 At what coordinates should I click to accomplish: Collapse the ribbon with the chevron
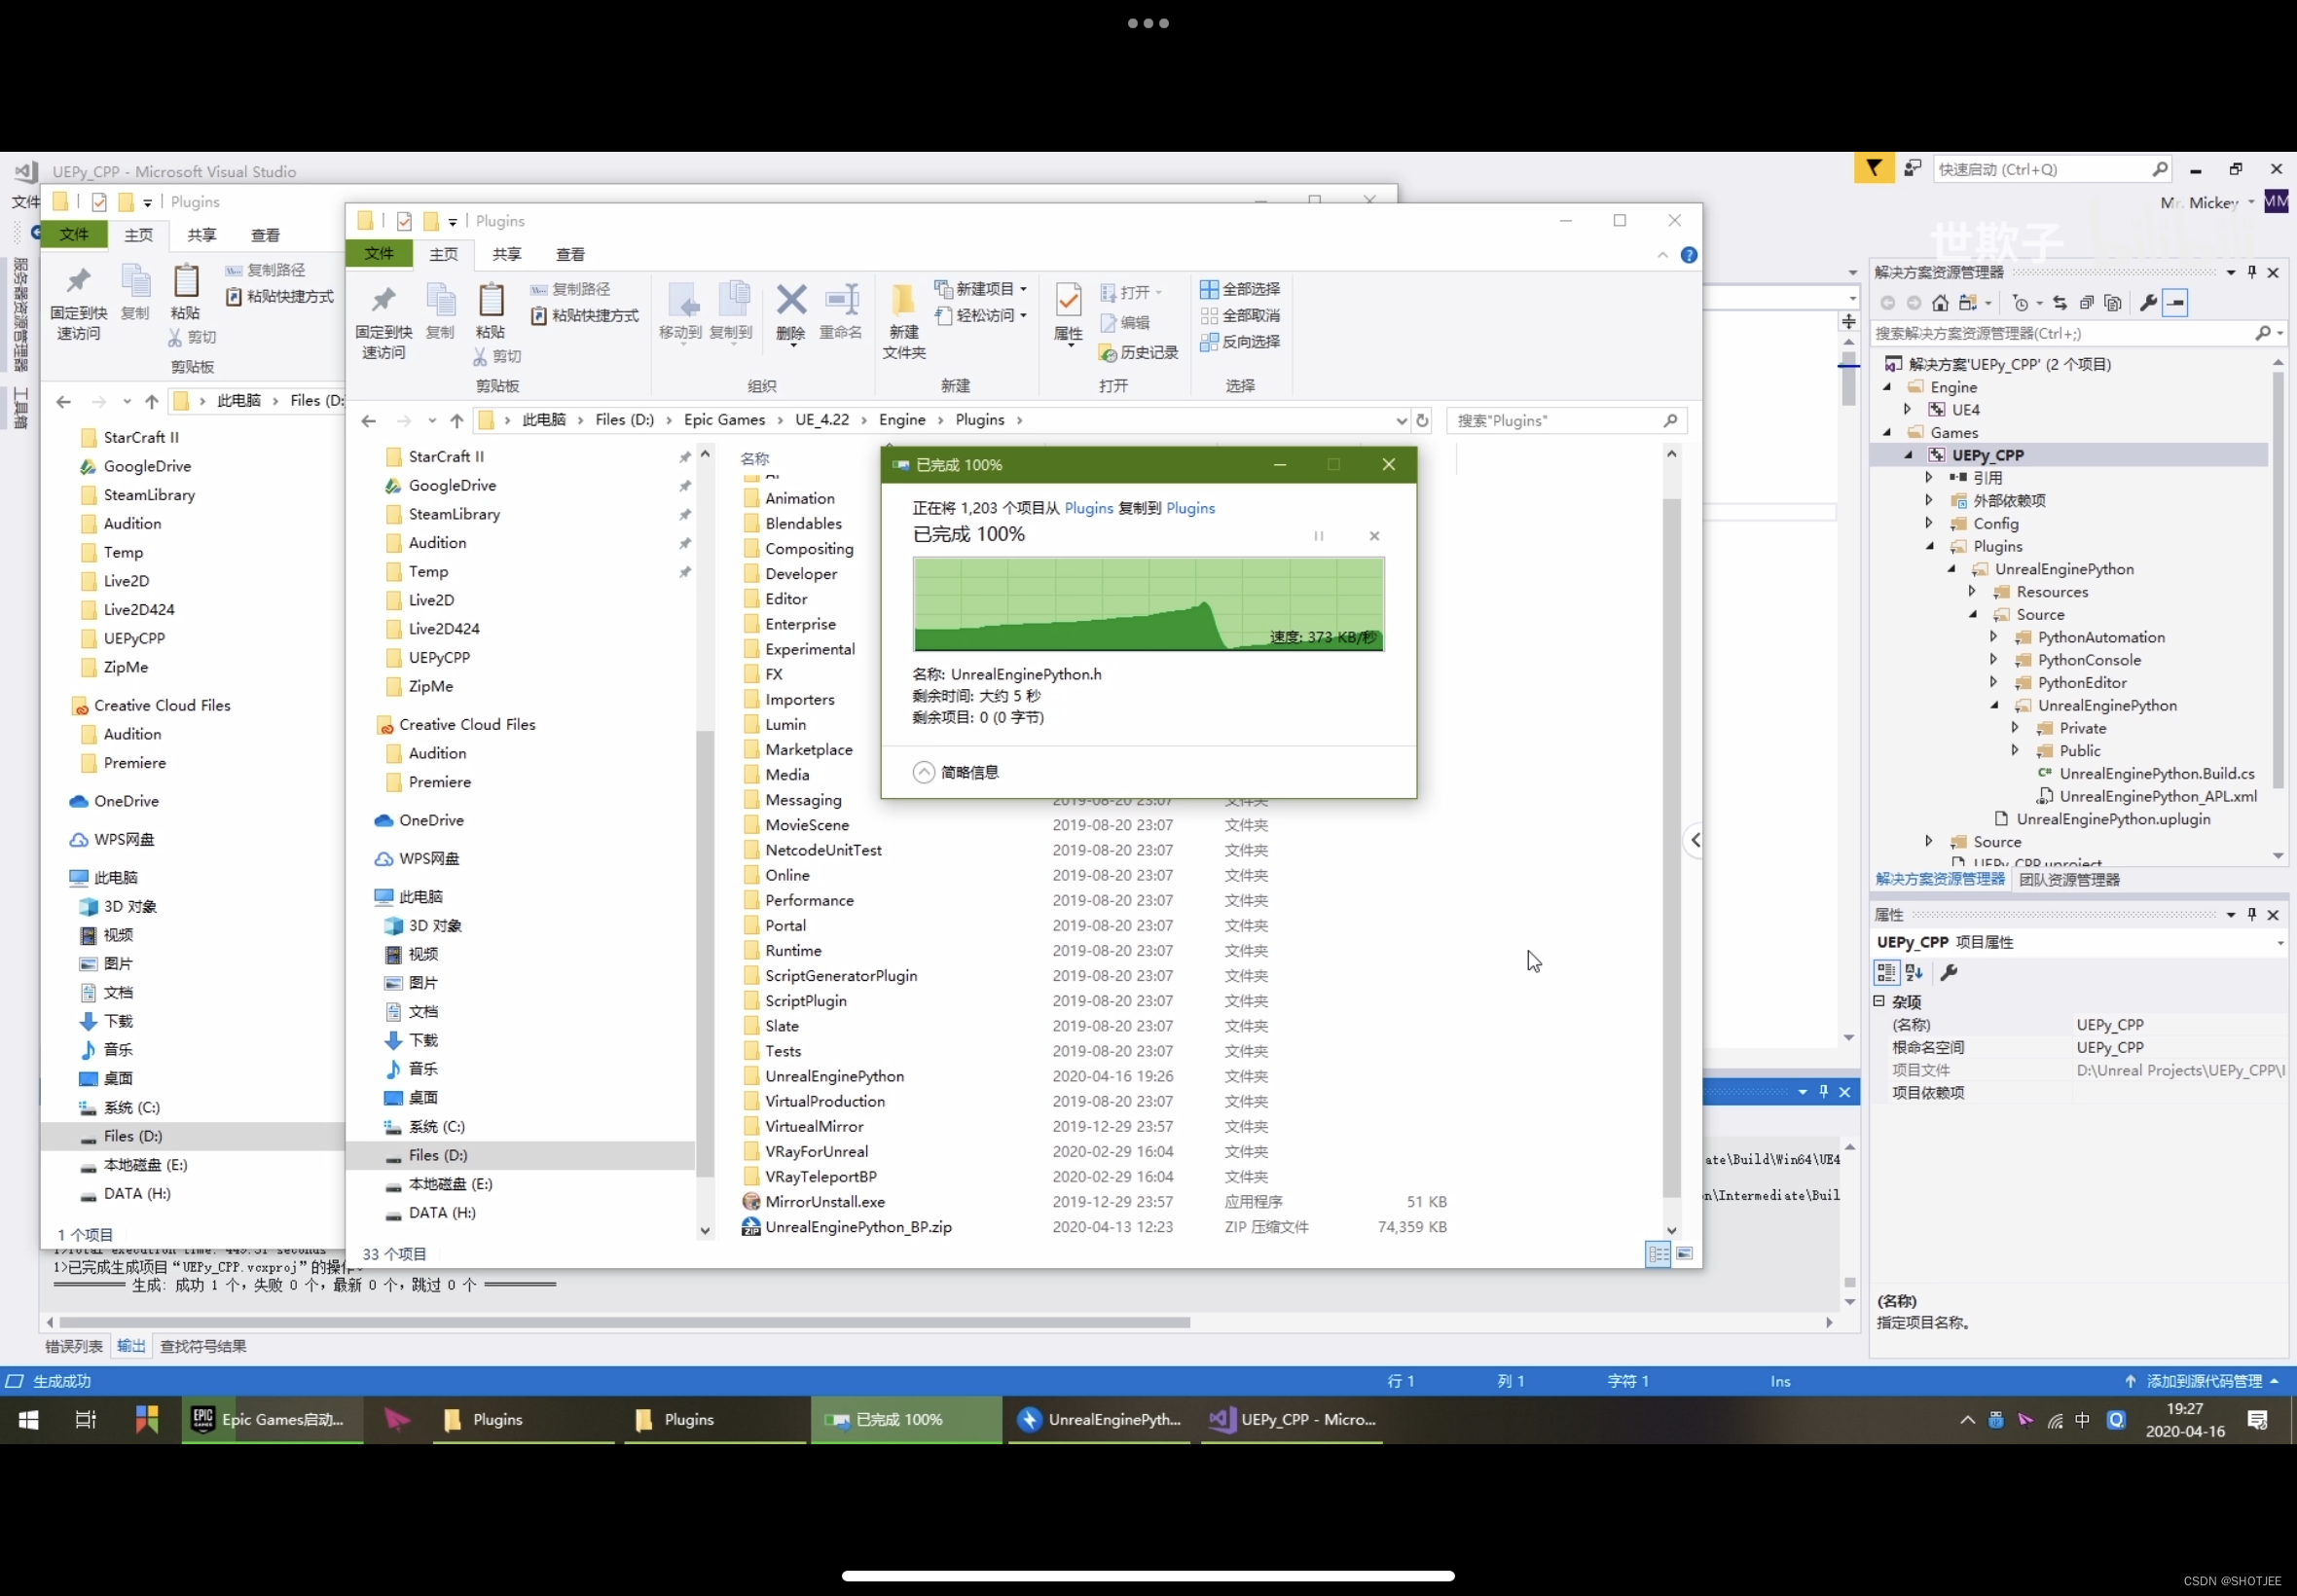[1662, 255]
